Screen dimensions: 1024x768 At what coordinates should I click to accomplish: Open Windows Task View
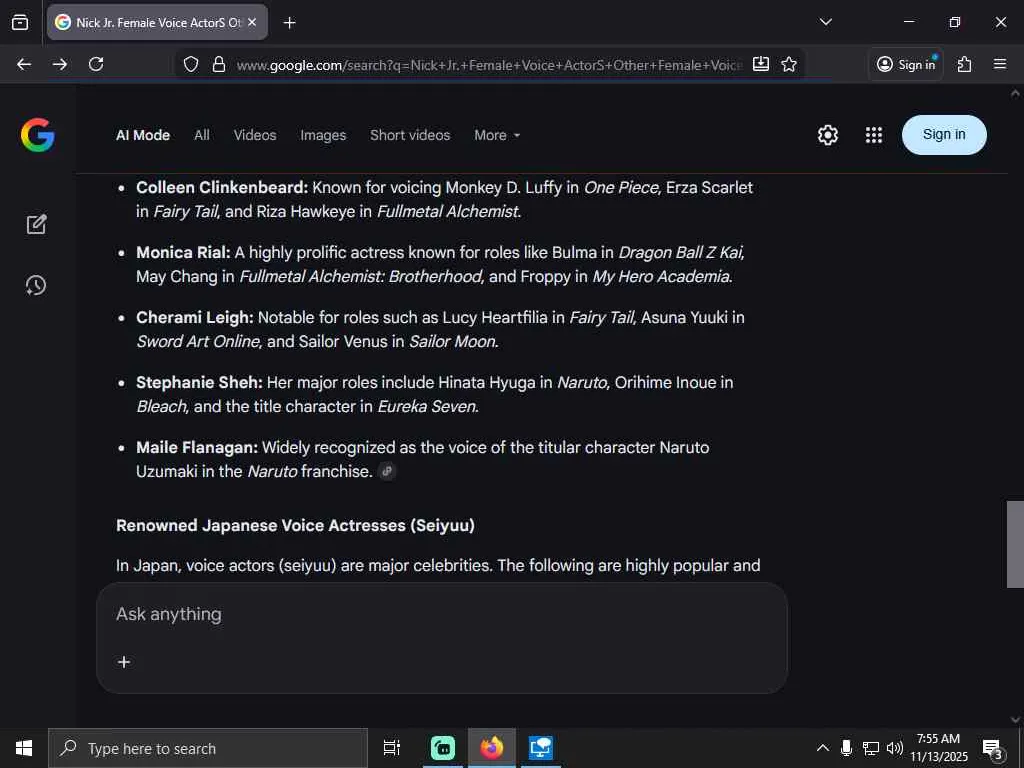(x=392, y=748)
